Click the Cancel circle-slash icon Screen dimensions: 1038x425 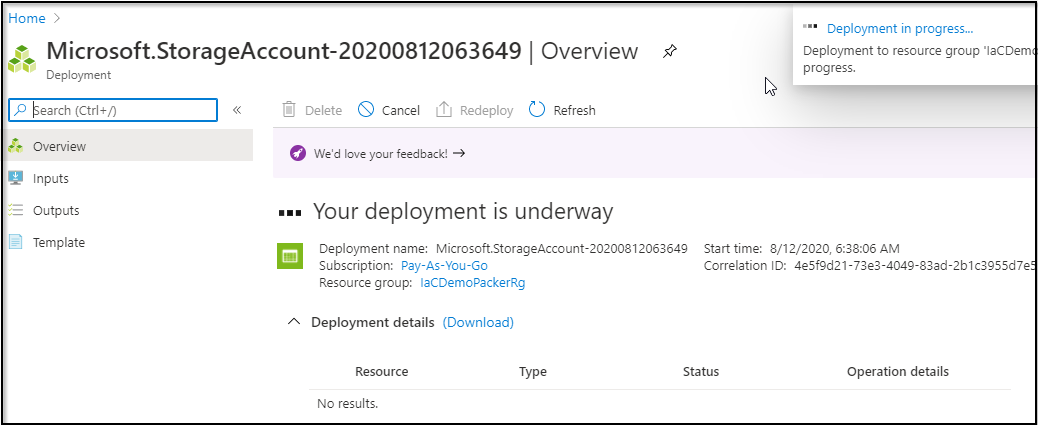pyautogui.click(x=366, y=110)
